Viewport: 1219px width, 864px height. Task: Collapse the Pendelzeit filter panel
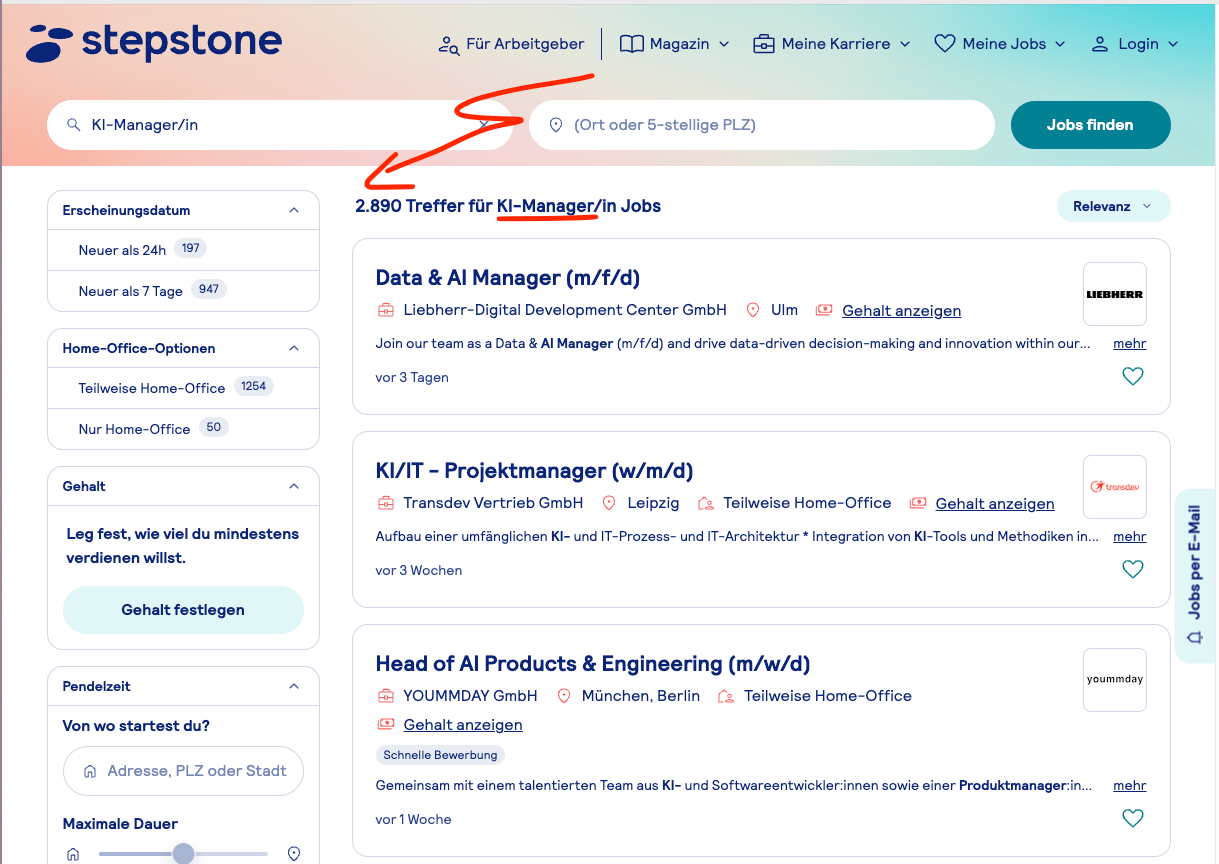294,686
